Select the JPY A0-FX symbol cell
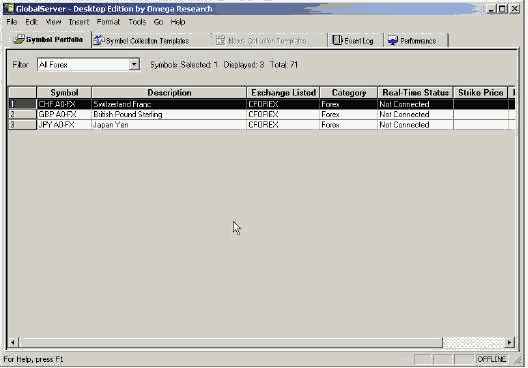Image resolution: width=528 pixels, height=368 pixels. [64, 125]
